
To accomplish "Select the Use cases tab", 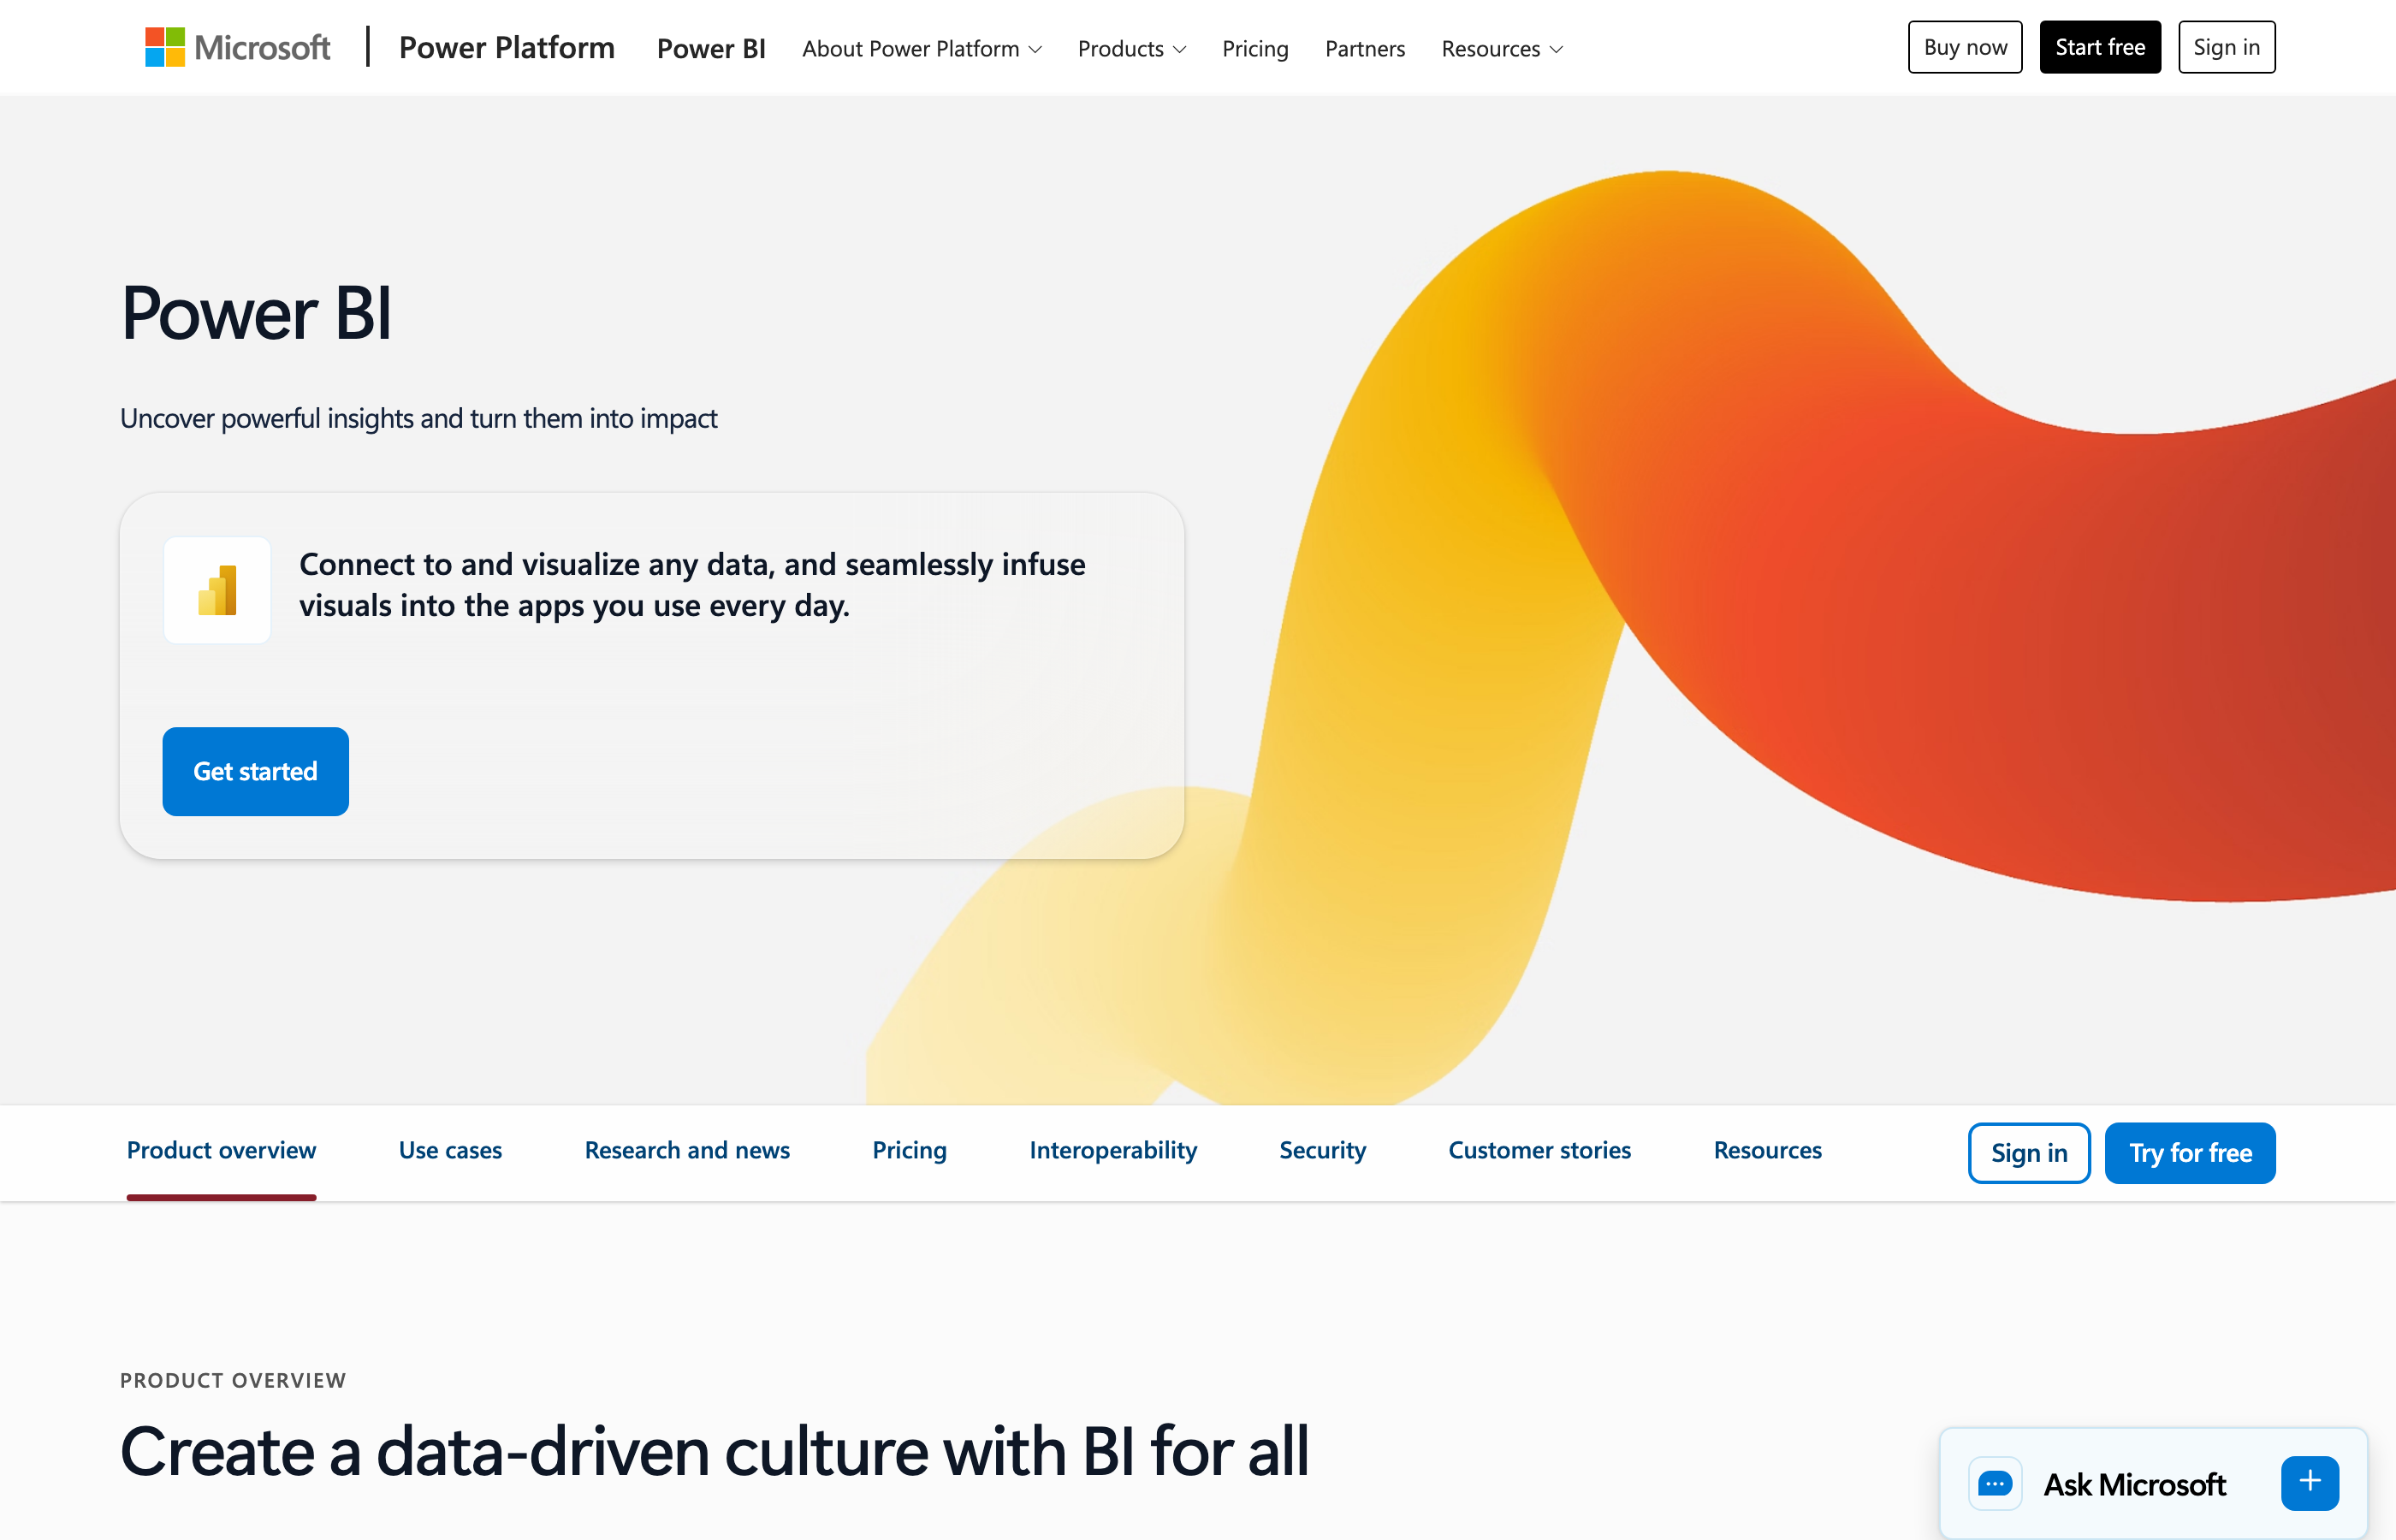I will (450, 1150).
